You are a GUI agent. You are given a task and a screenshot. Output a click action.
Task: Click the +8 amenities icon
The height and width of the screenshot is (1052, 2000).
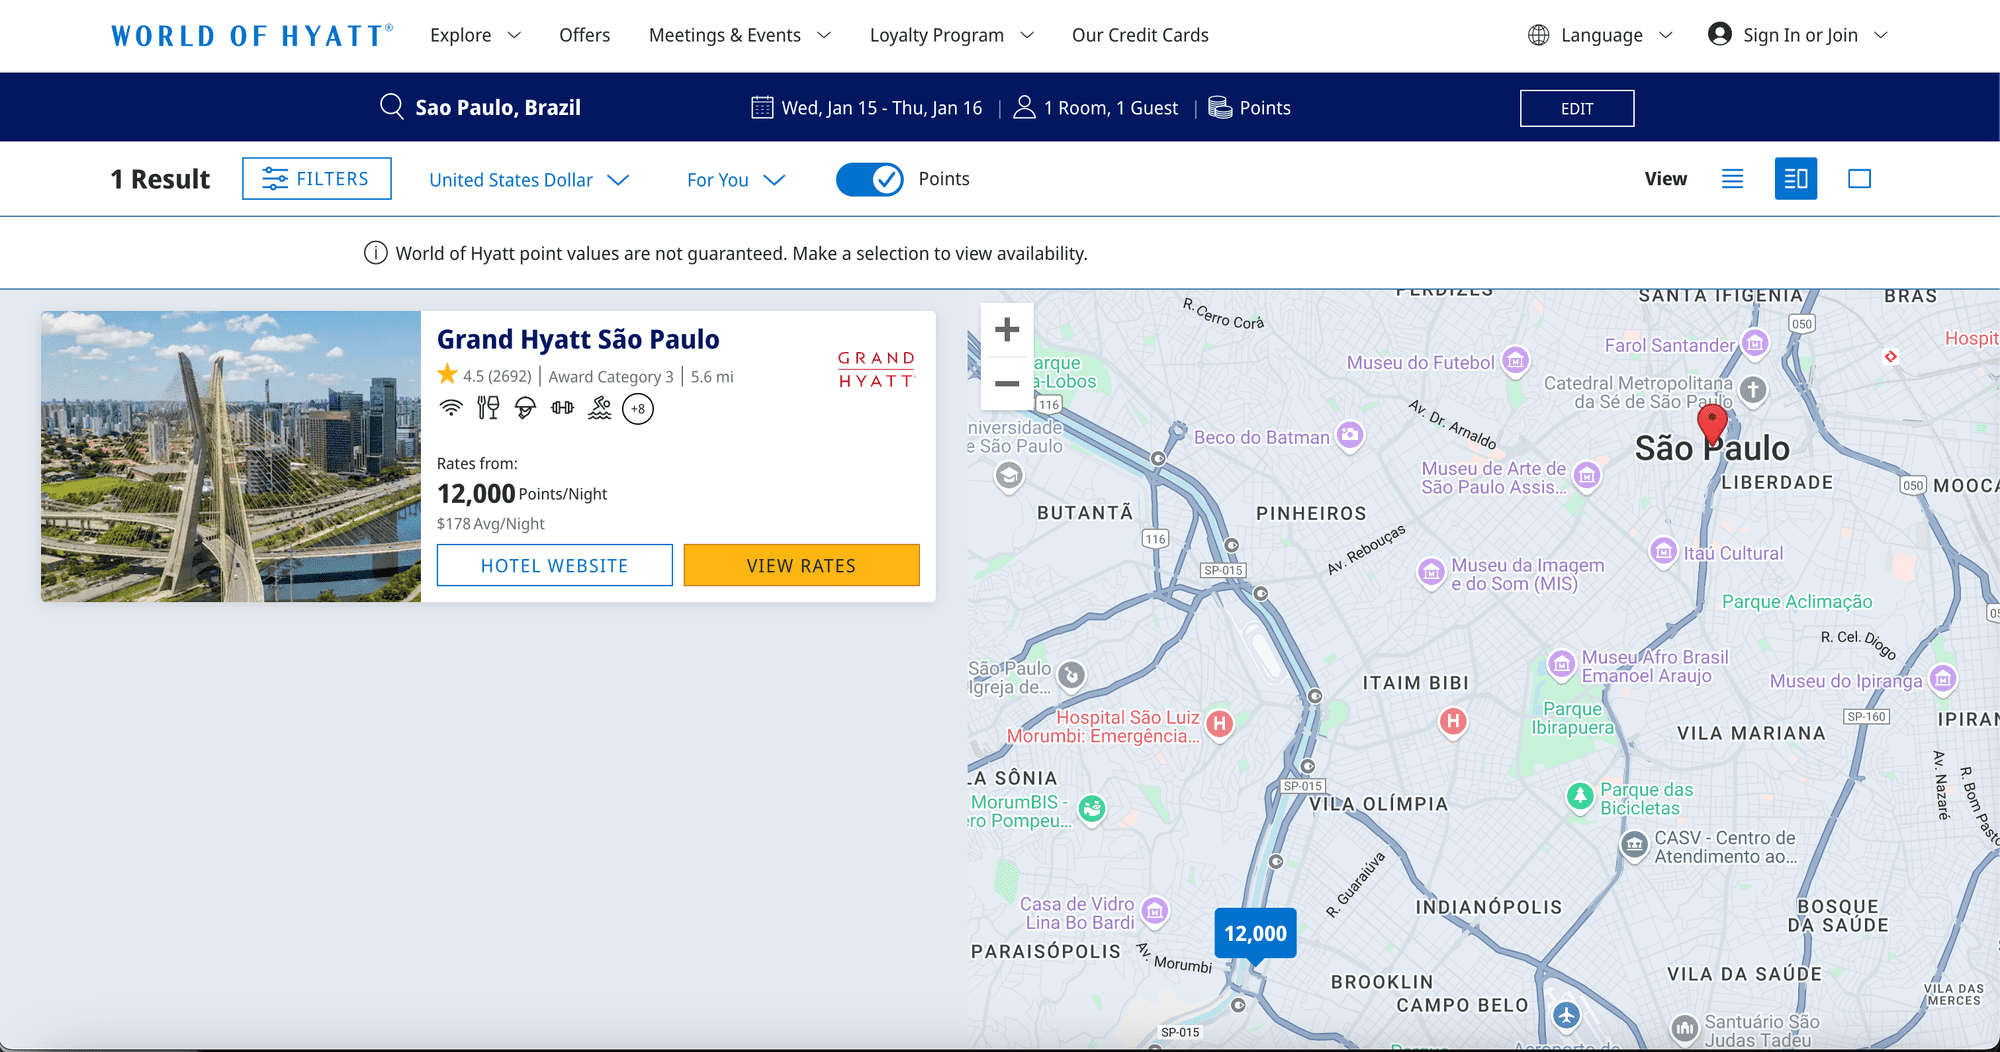point(638,408)
